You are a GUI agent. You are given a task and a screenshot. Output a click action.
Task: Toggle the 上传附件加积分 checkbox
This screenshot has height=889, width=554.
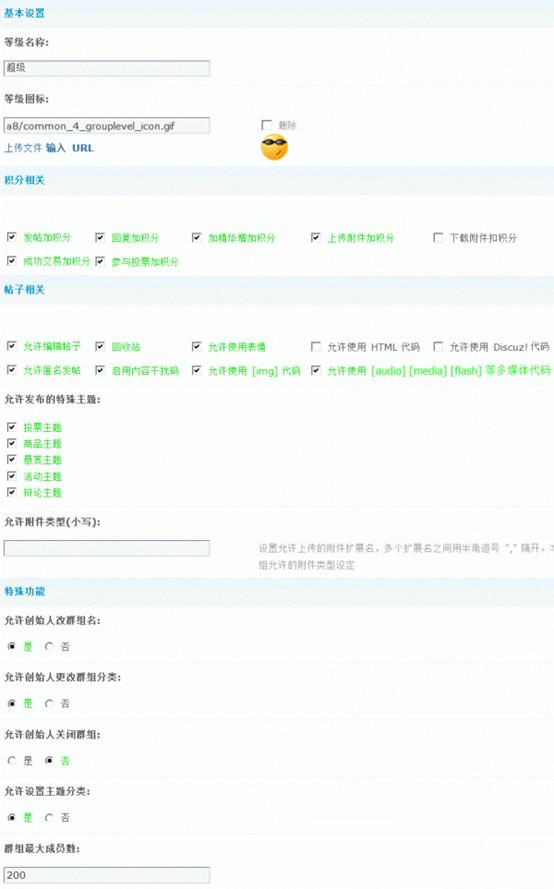pyautogui.click(x=316, y=237)
